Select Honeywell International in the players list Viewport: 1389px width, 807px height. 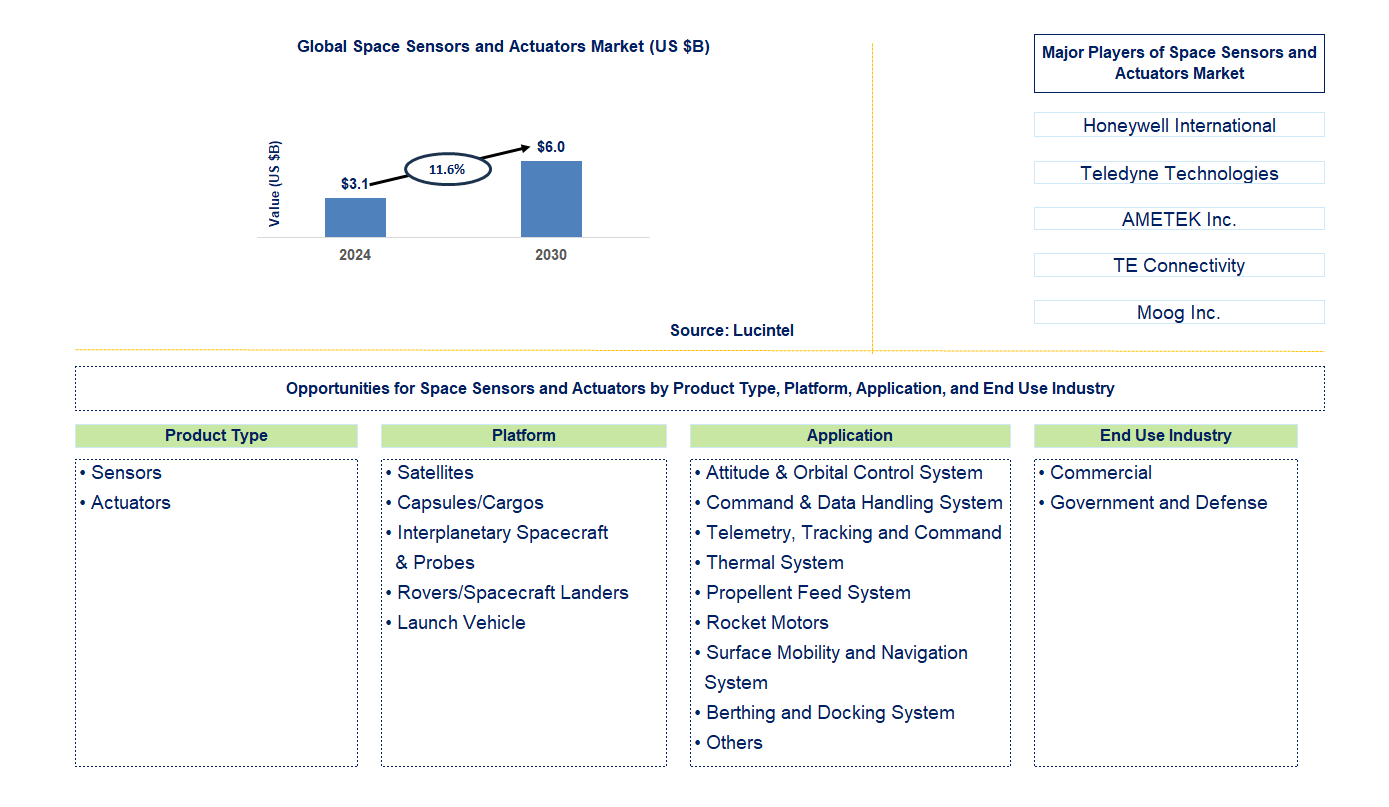click(x=1179, y=125)
